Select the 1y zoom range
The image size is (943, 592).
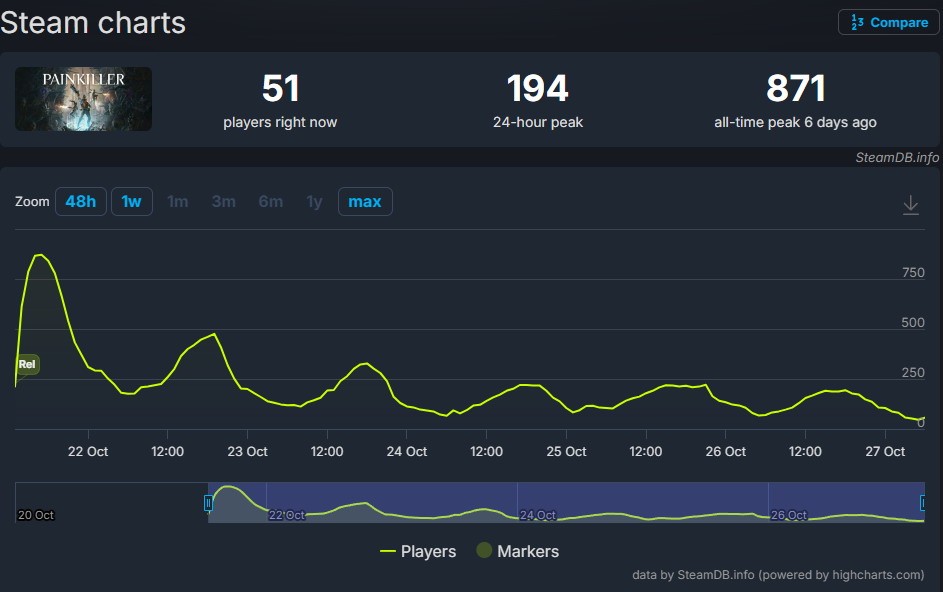(x=313, y=201)
